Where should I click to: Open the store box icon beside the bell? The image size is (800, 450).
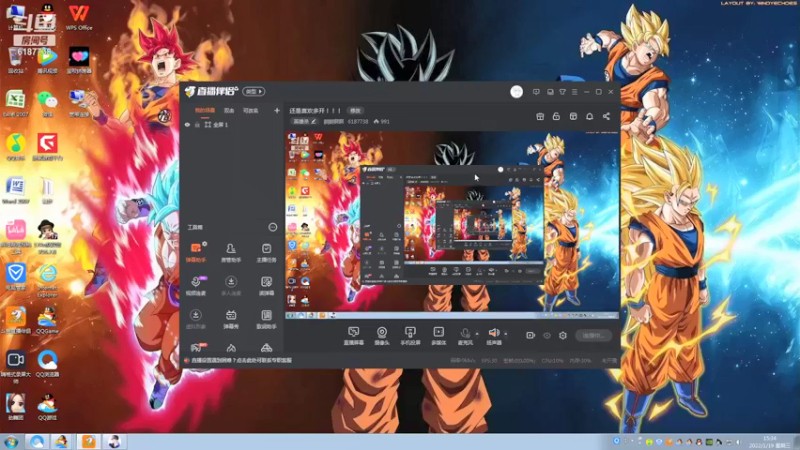click(x=573, y=116)
